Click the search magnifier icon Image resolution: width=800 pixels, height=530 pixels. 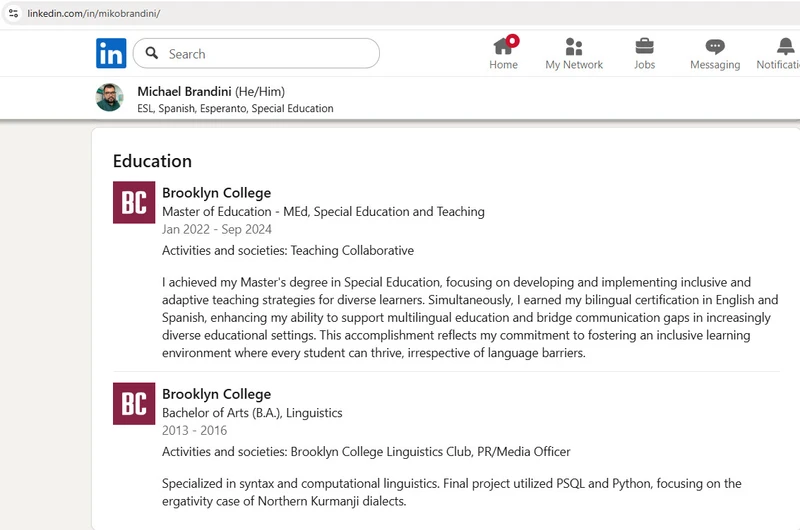[152, 53]
